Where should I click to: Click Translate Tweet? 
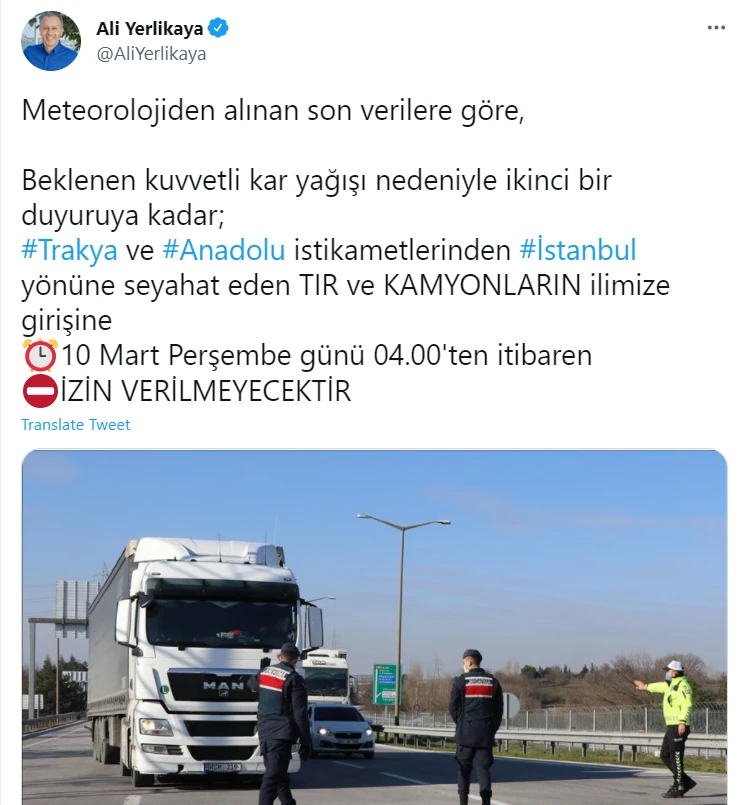[75, 425]
